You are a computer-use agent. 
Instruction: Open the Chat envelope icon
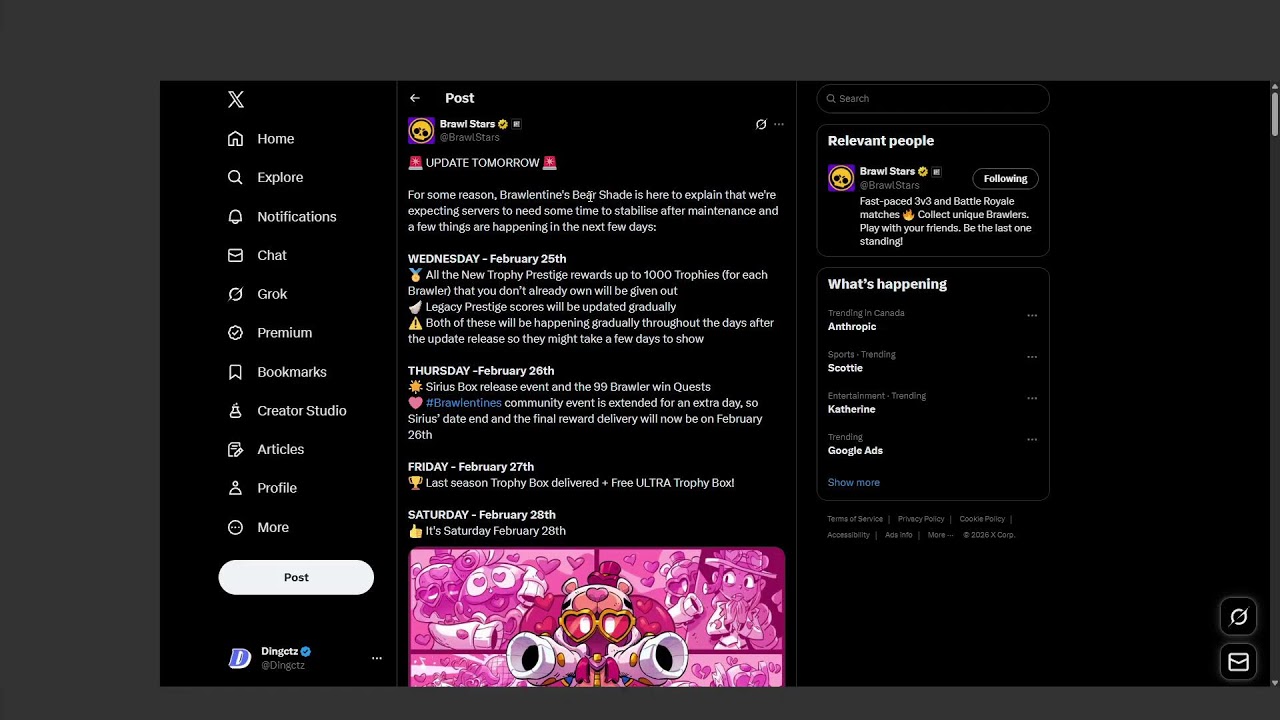pyautogui.click(x=235, y=255)
